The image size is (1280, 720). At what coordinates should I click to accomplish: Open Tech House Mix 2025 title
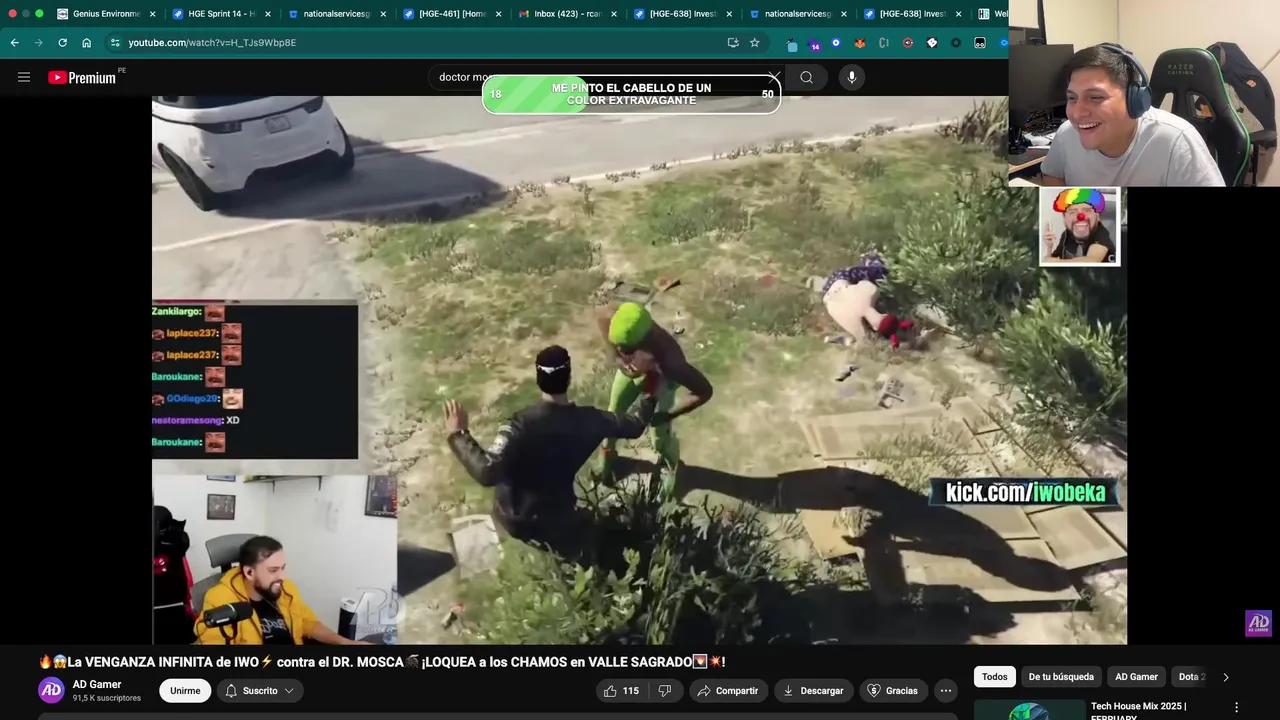(x=1139, y=710)
